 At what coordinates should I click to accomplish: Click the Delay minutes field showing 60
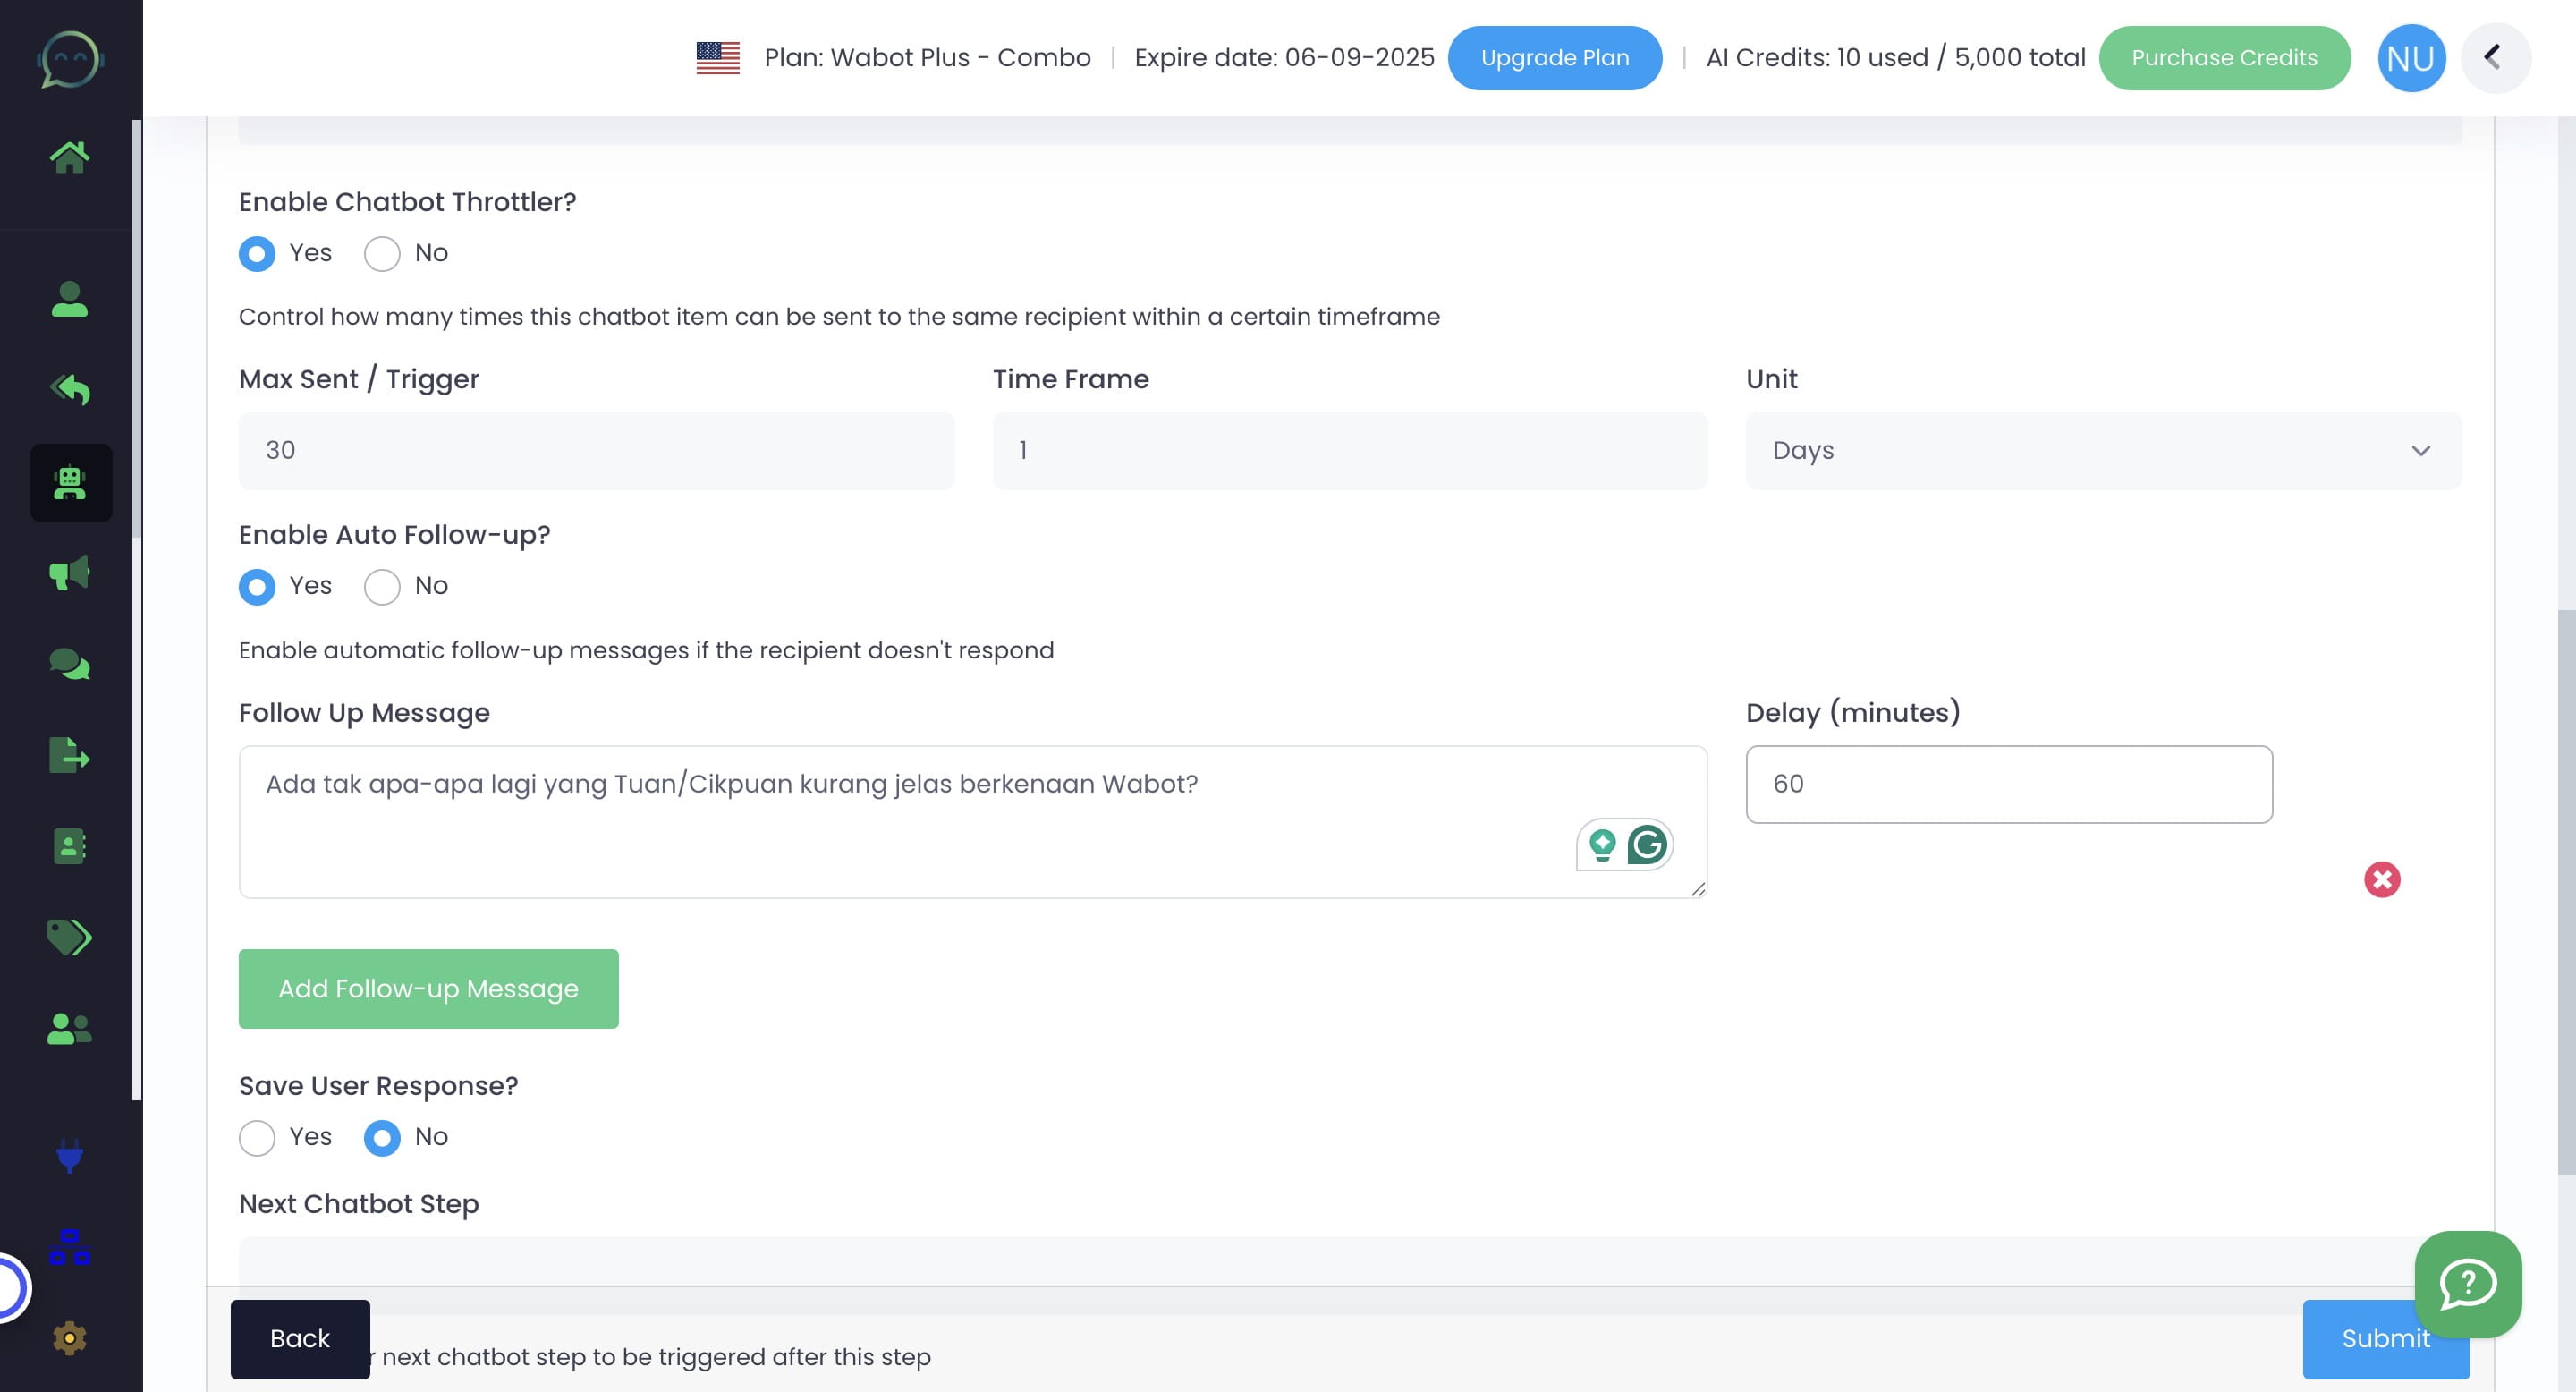[2009, 784]
